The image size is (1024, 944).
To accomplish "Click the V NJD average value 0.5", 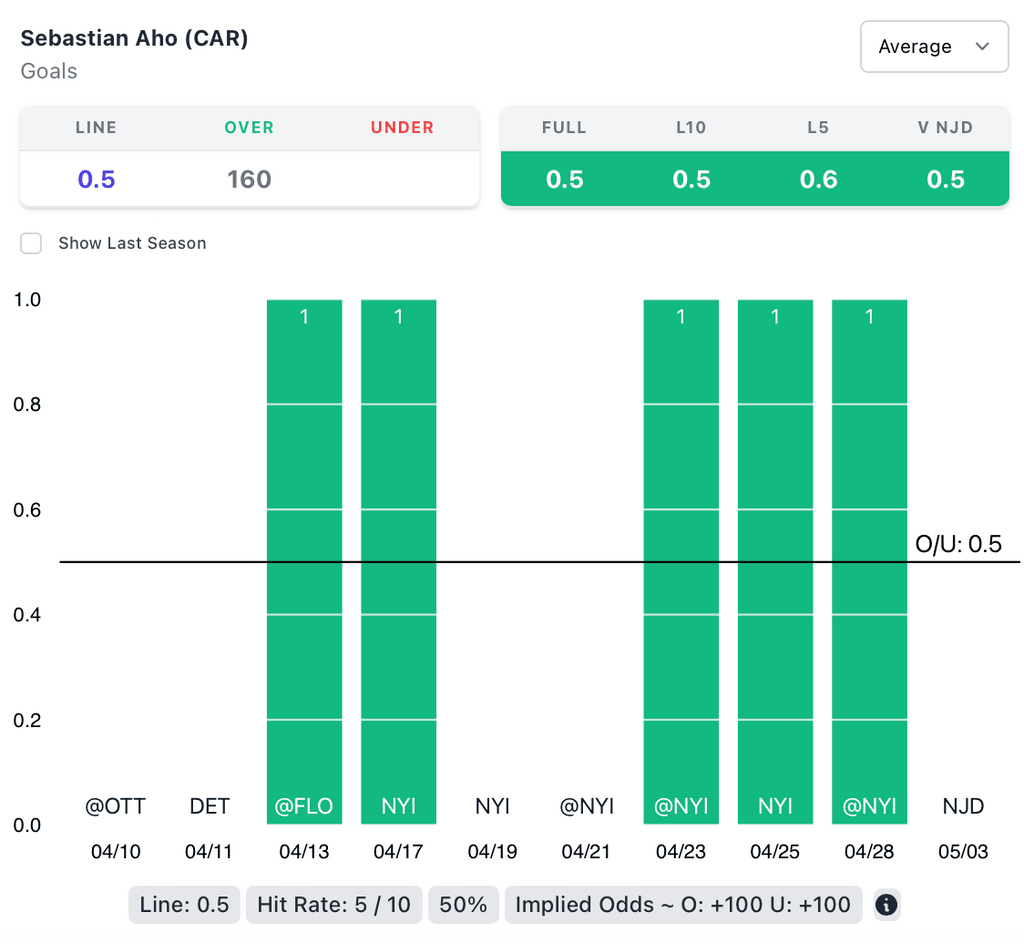I will click(945, 179).
